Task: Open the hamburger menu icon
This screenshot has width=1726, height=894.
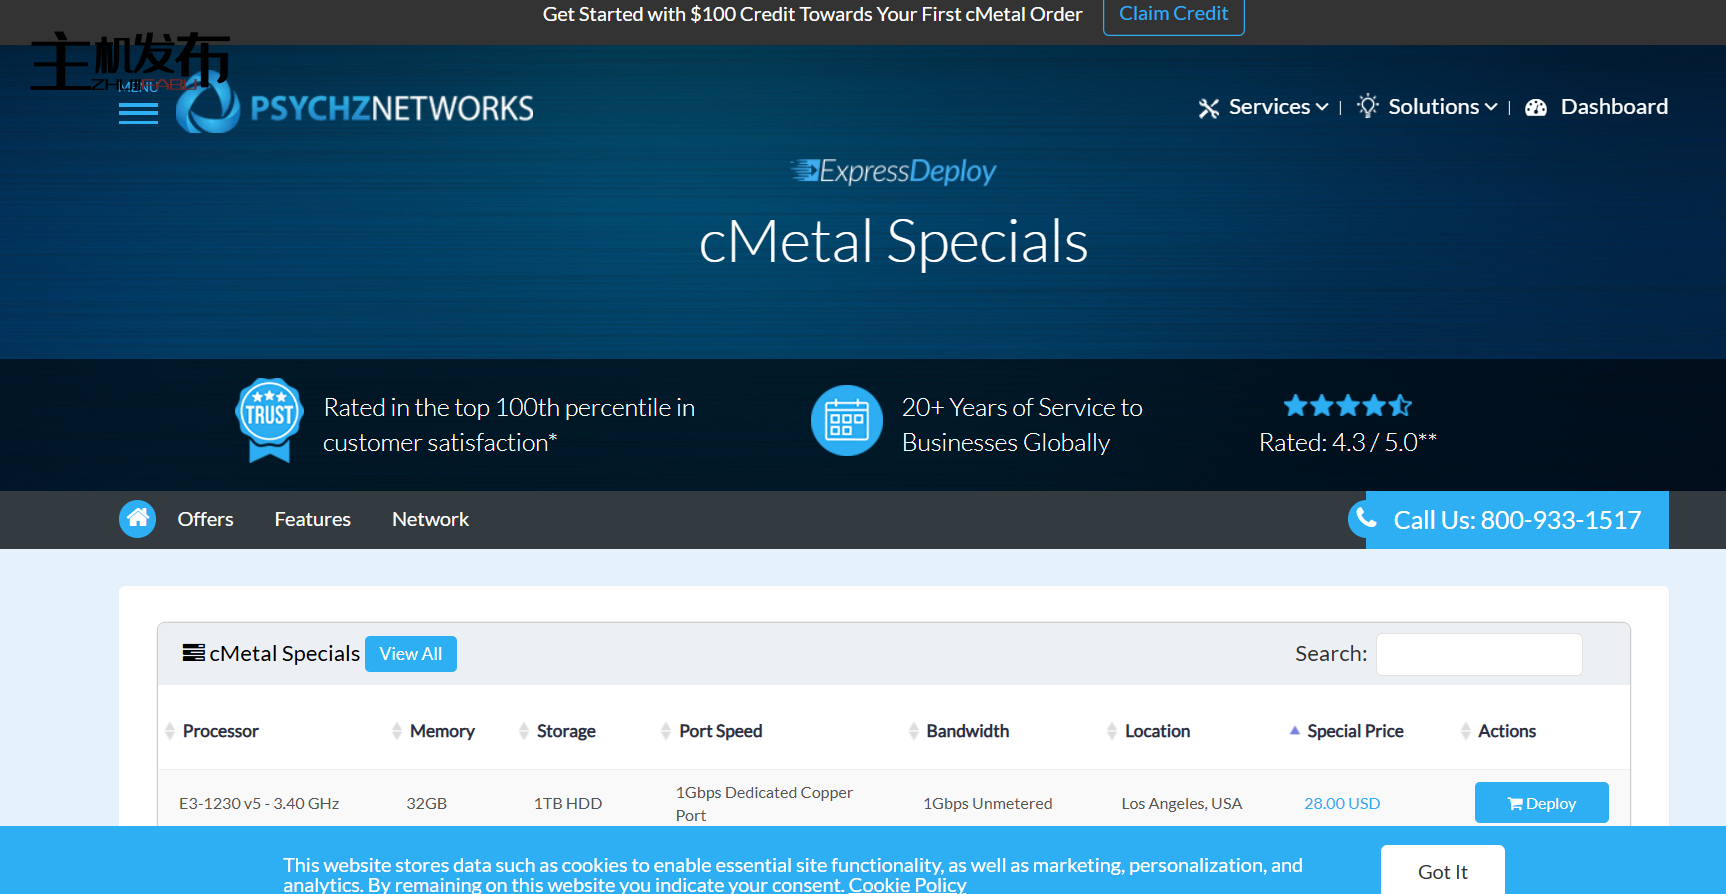Action: (138, 113)
